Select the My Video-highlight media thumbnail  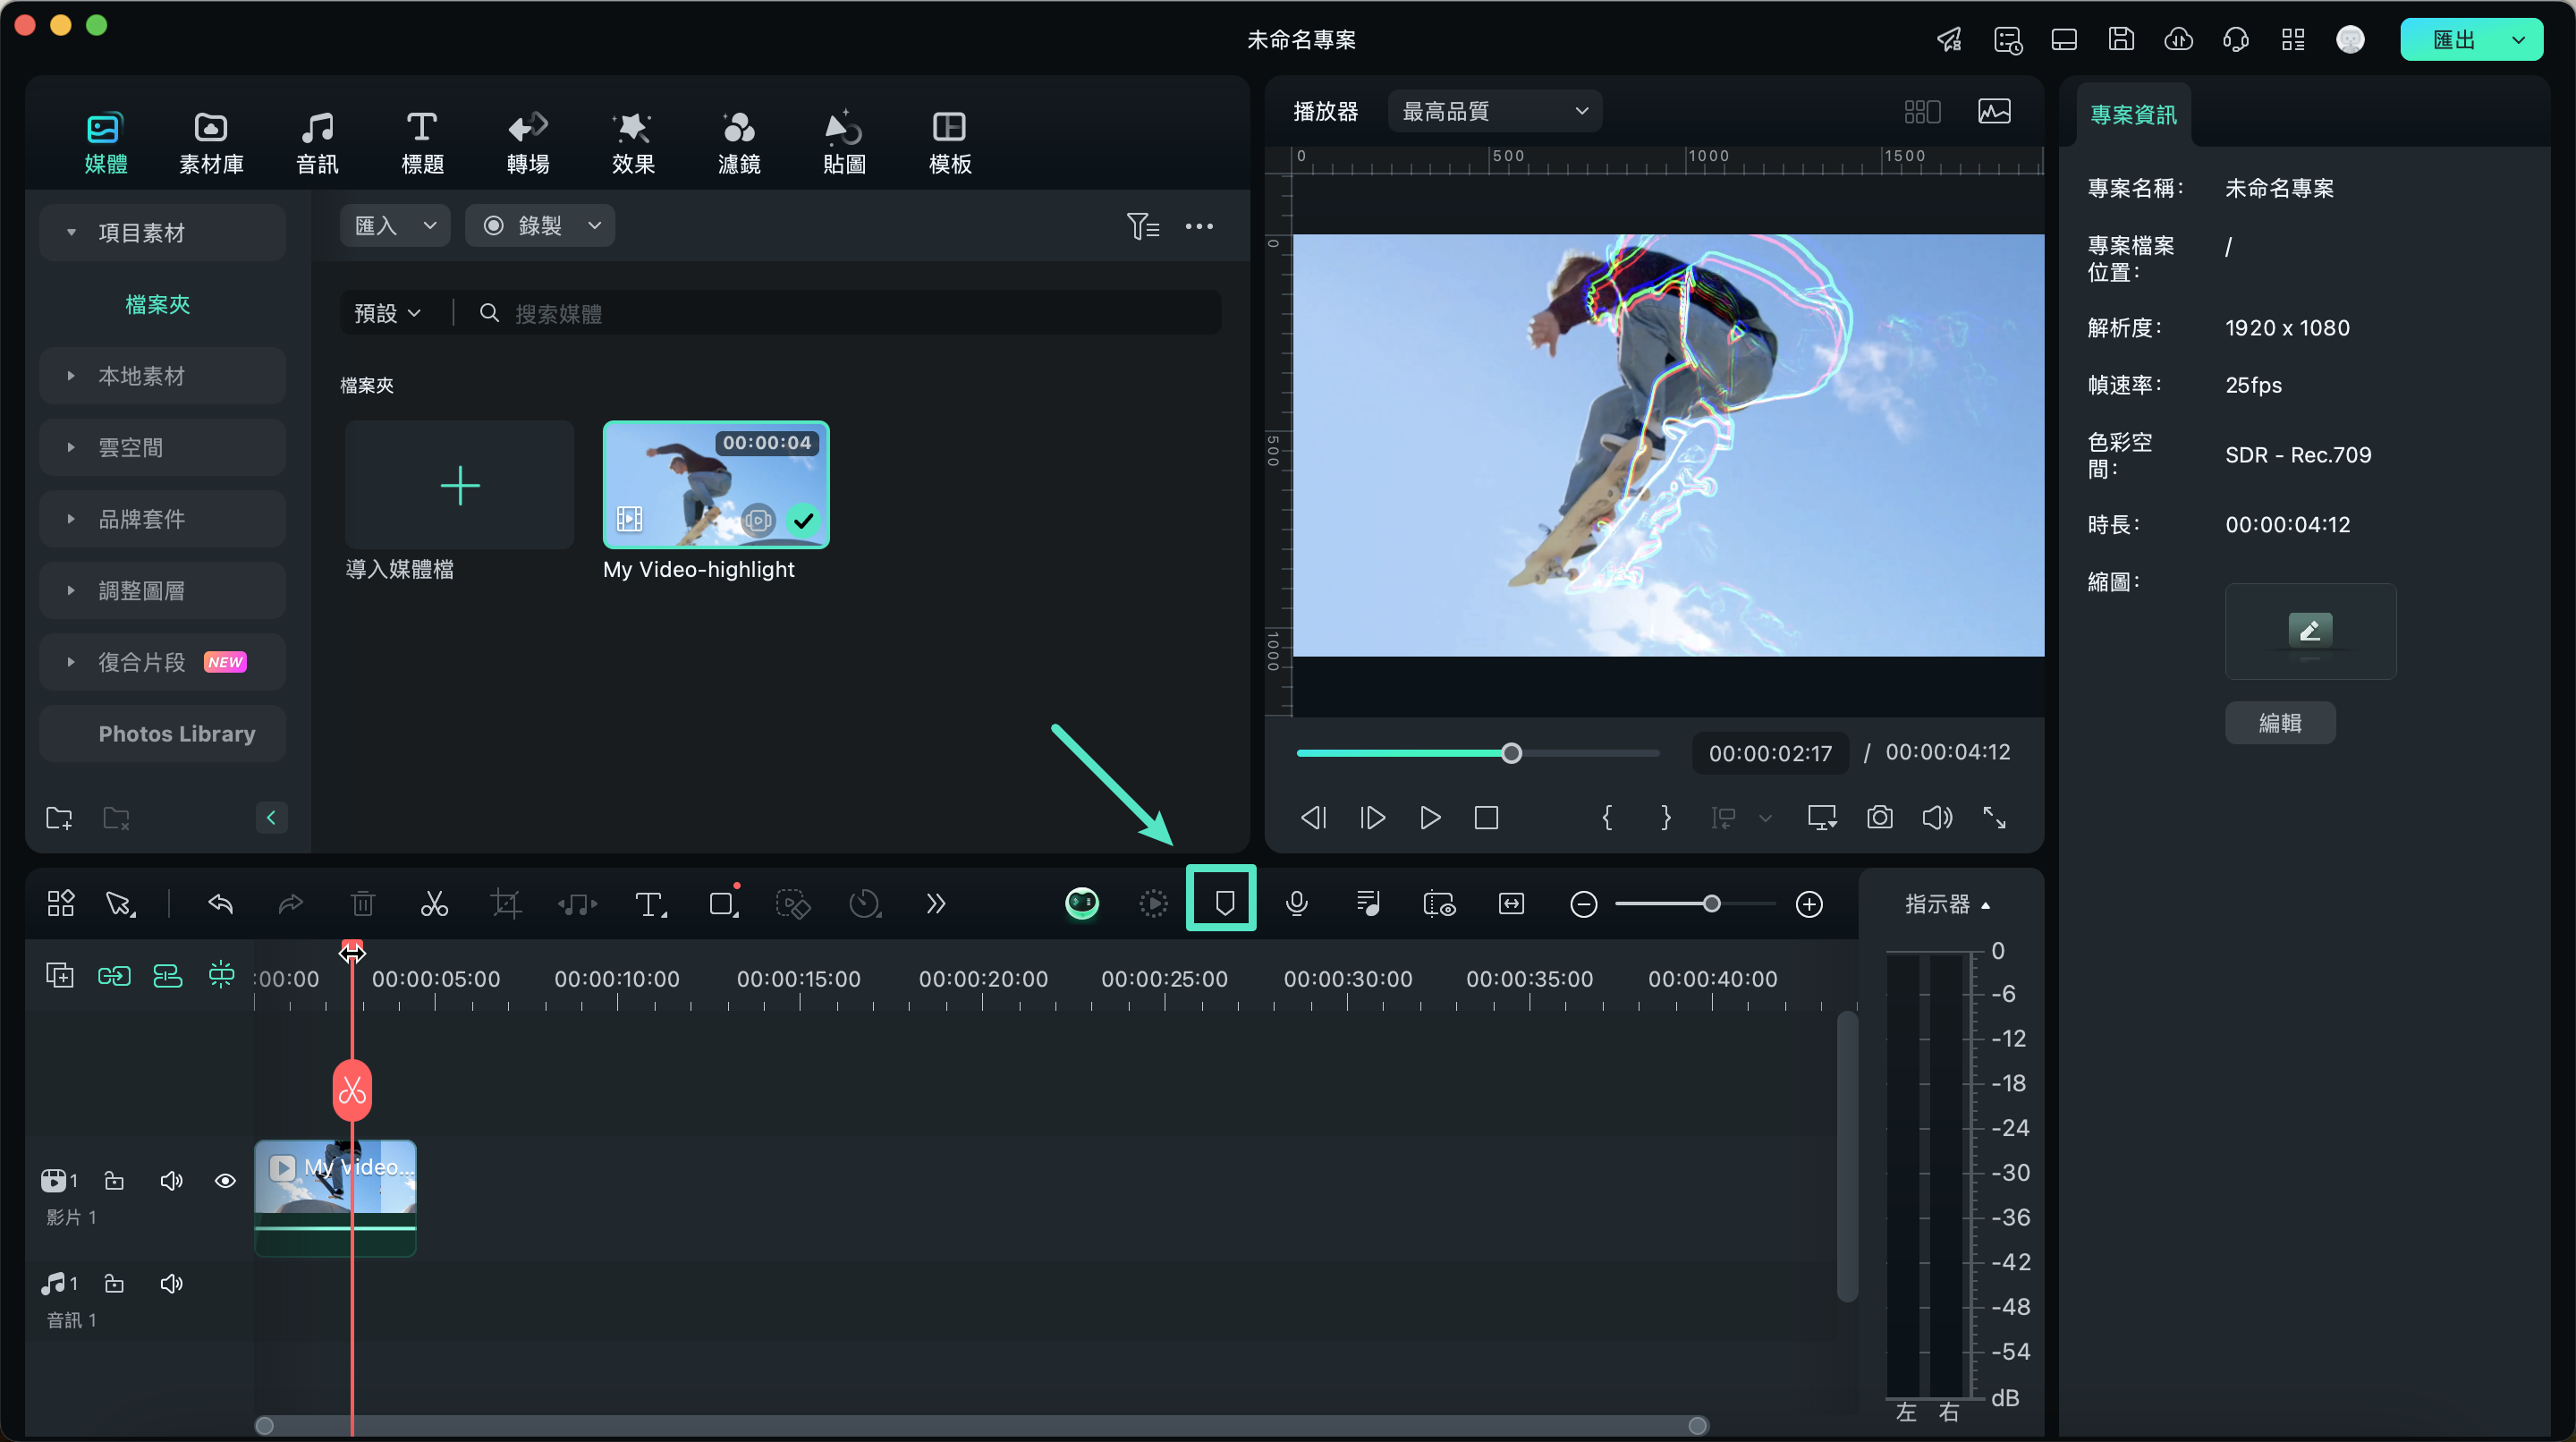(x=716, y=484)
